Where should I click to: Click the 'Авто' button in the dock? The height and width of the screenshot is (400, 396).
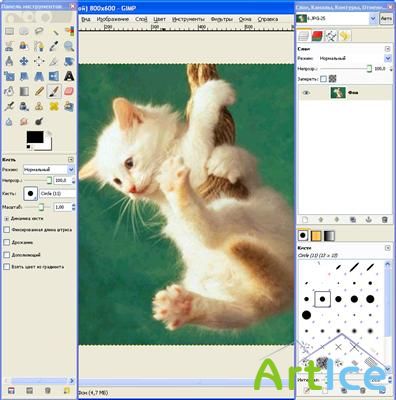(x=386, y=19)
